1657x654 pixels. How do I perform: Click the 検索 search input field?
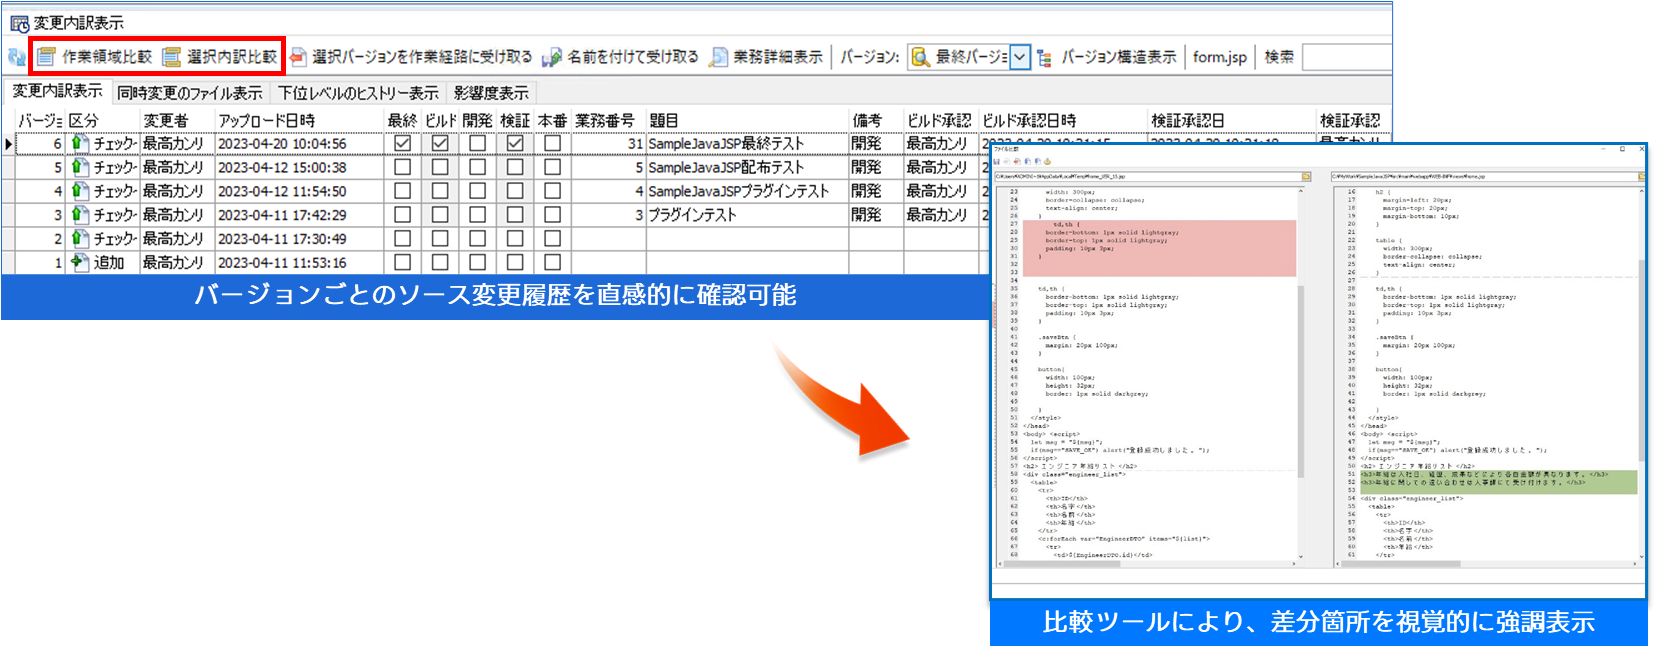click(1345, 58)
